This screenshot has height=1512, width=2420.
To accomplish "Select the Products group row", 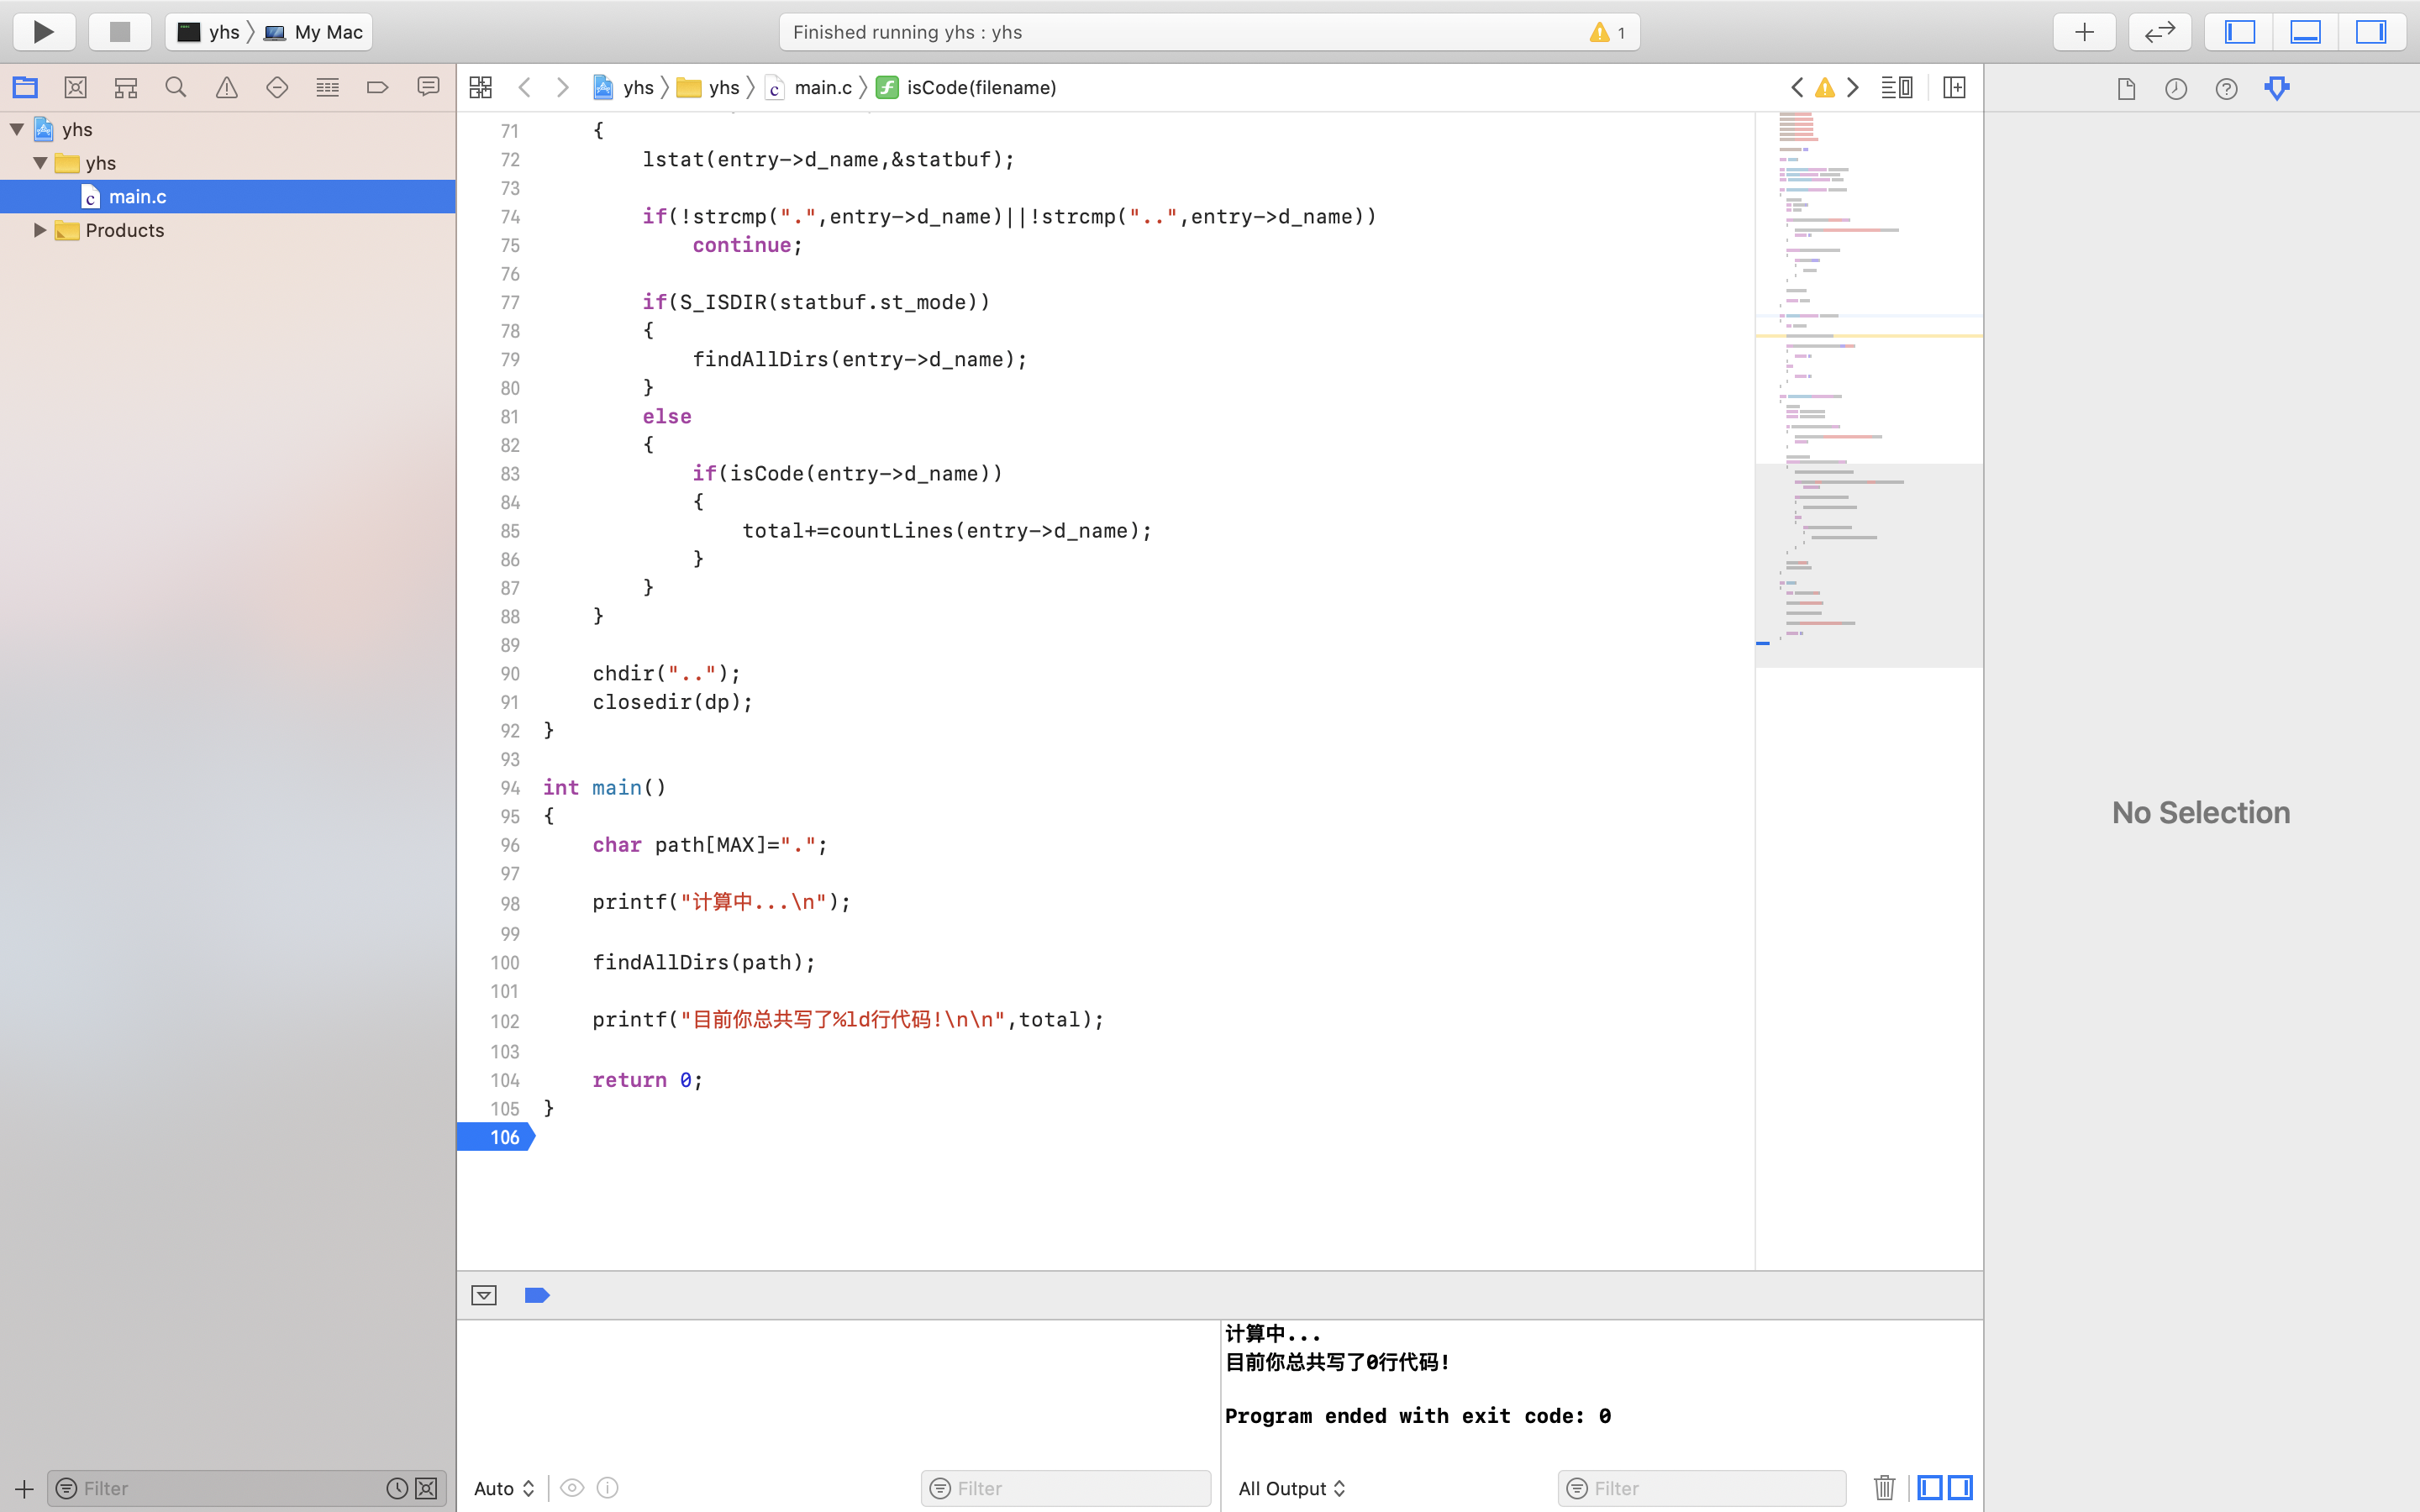I will click(x=228, y=230).
